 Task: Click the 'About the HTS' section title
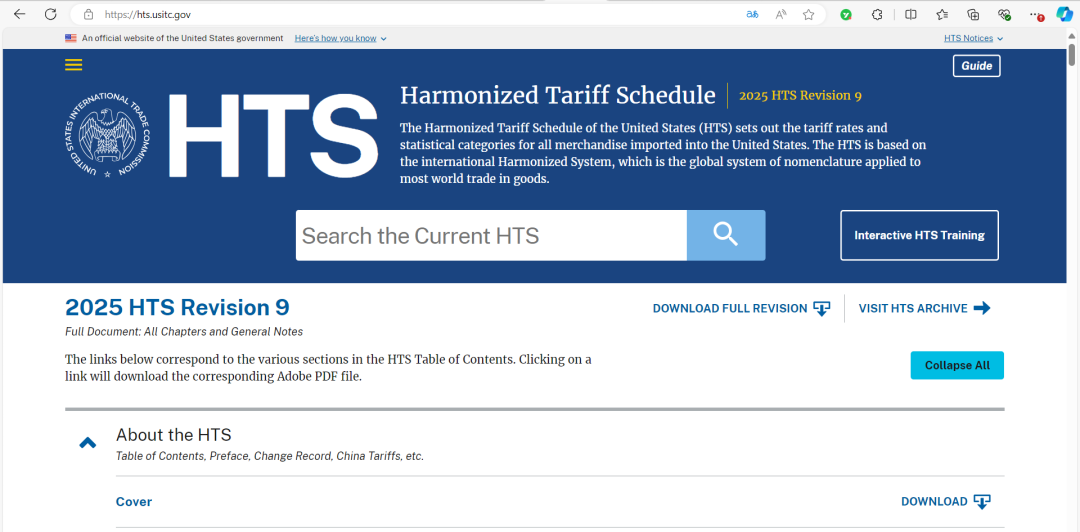(x=174, y=435)
